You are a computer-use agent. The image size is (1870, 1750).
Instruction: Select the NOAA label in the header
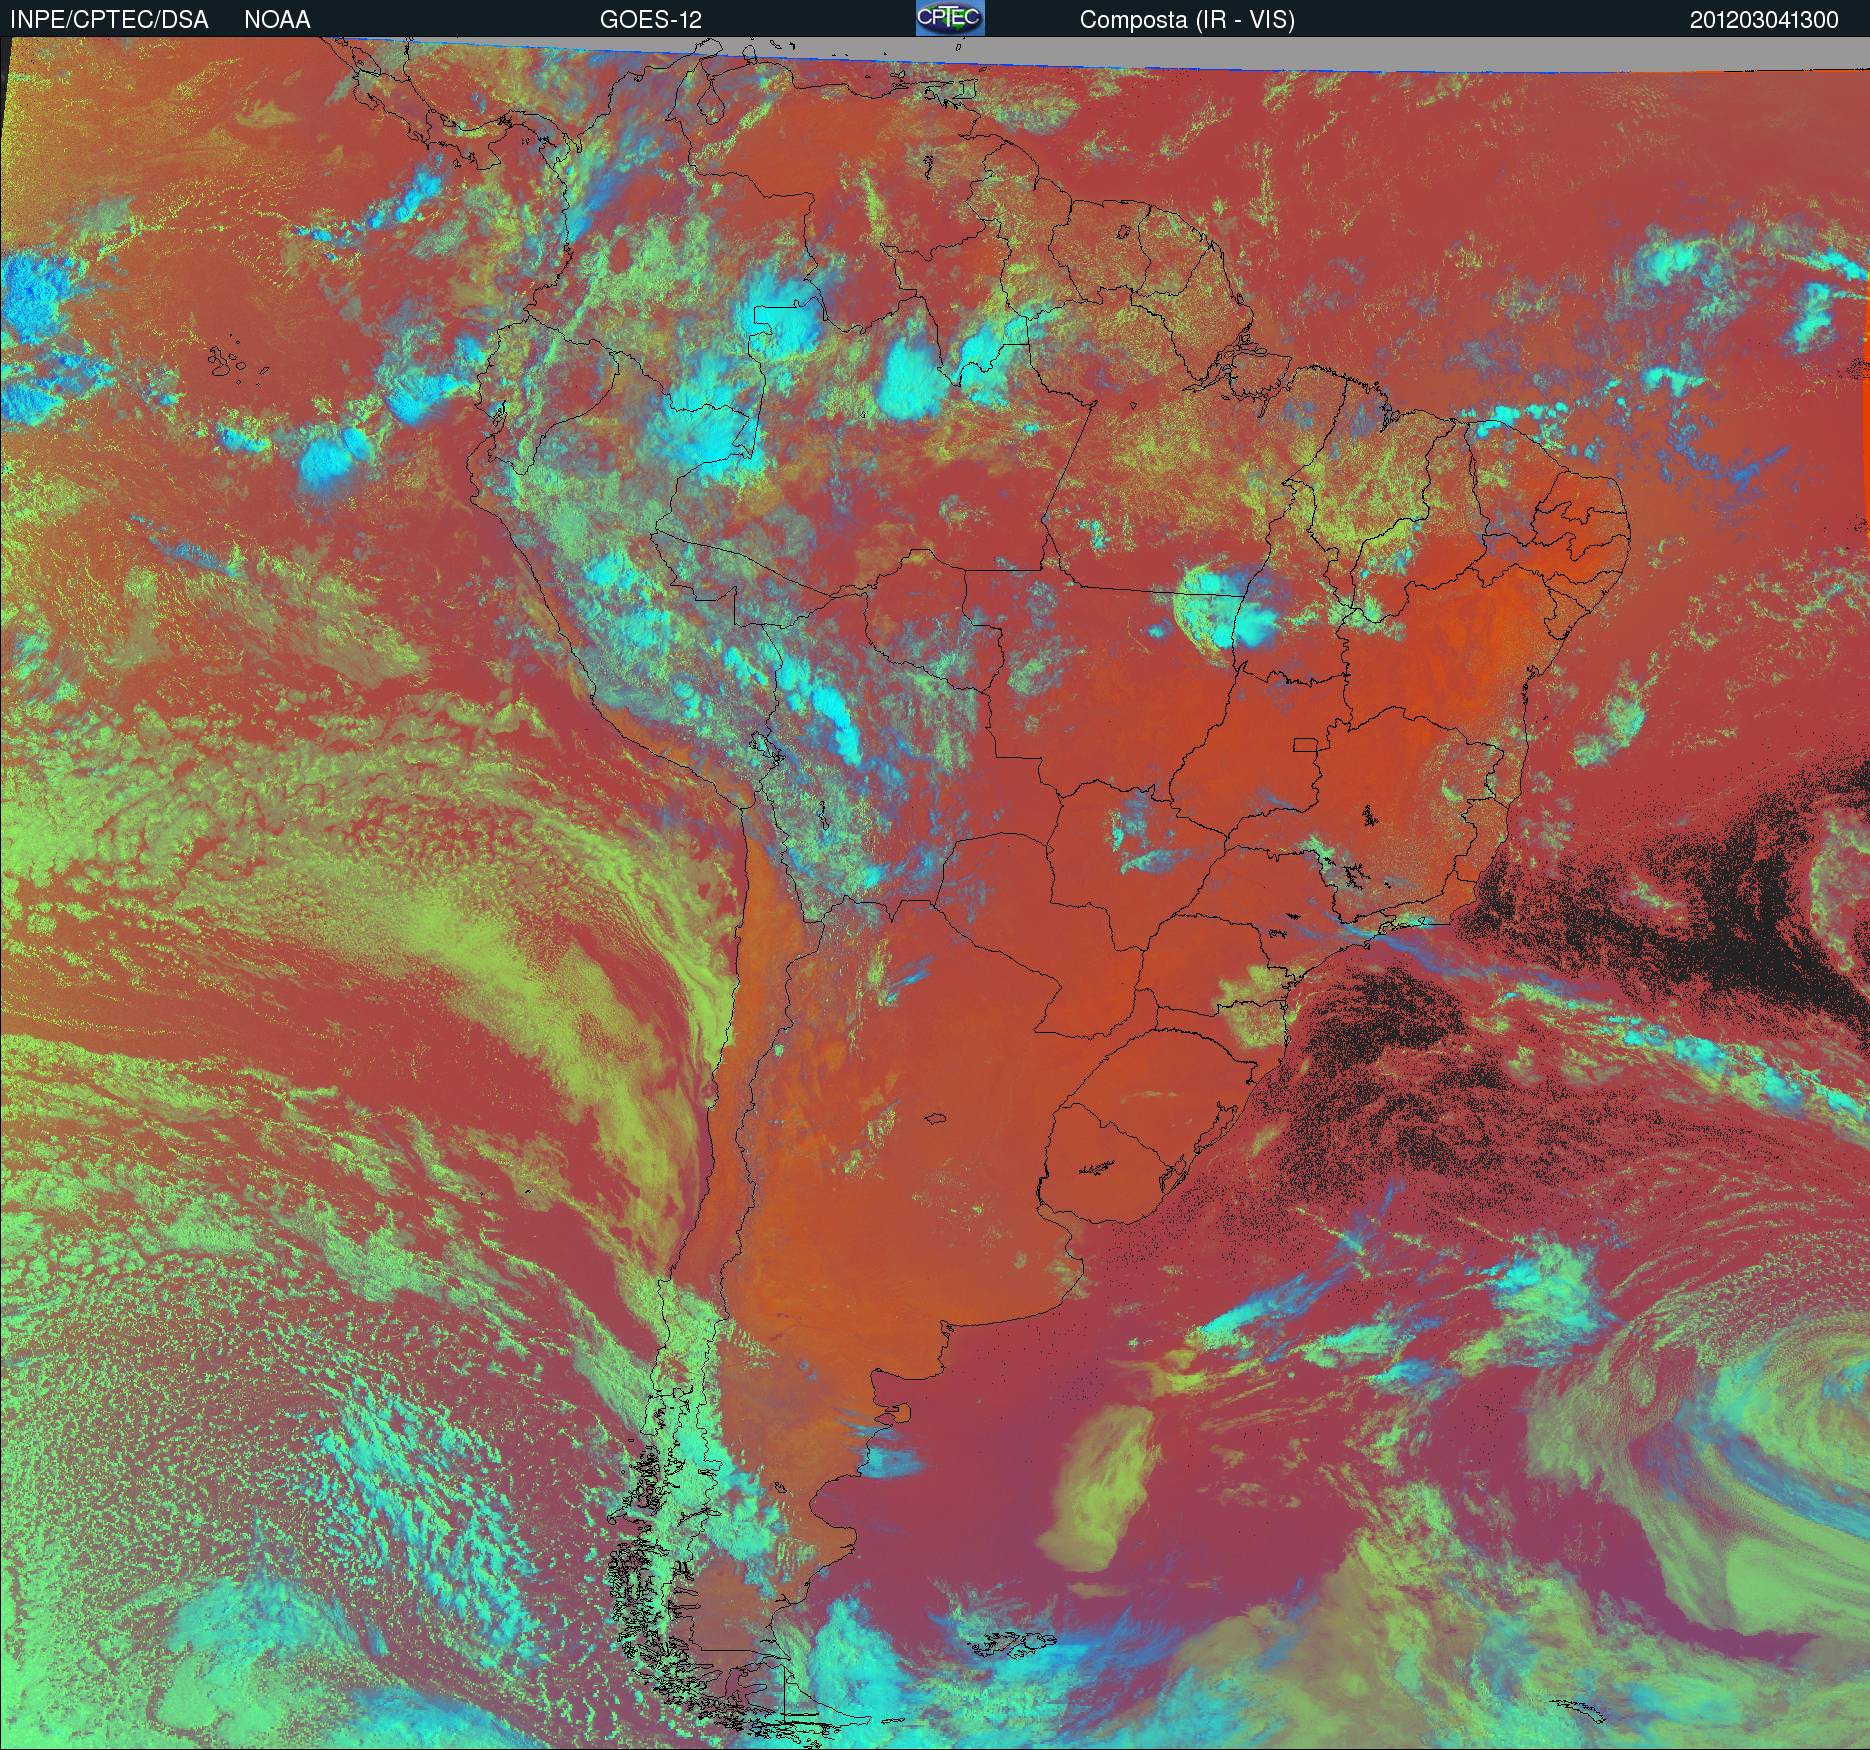coord(277,20)
